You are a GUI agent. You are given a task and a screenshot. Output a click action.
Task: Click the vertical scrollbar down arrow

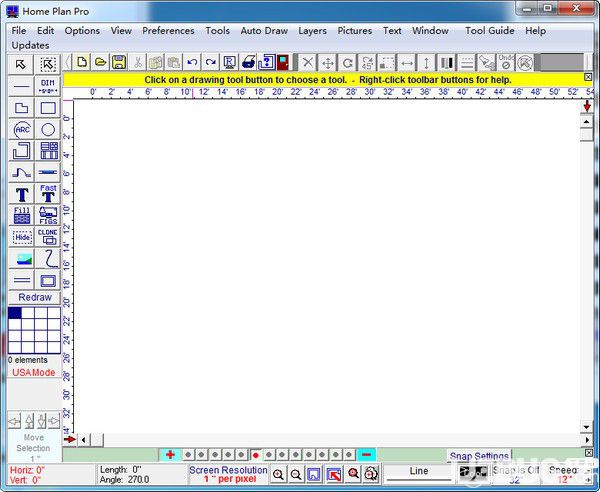(586, 427)
